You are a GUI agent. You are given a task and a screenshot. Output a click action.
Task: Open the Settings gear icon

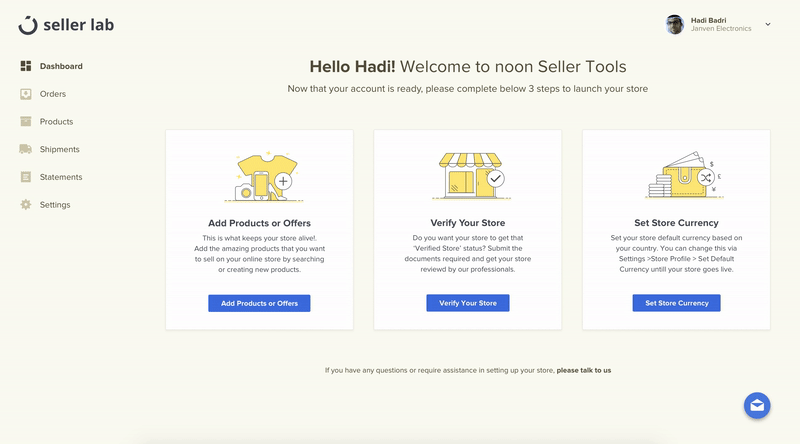click(26, 205)
